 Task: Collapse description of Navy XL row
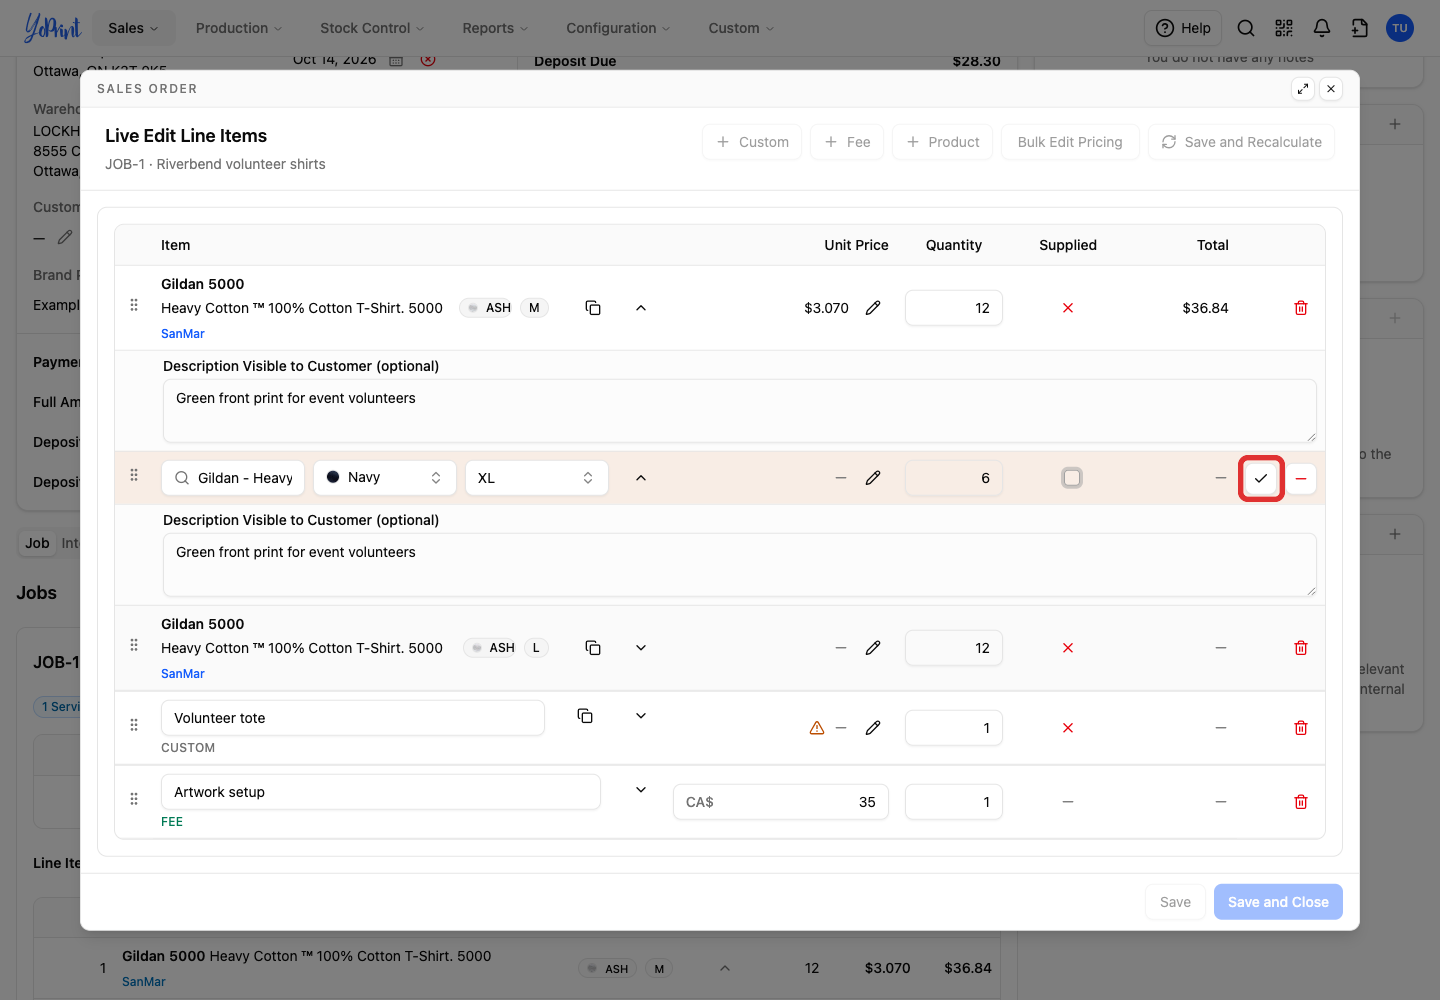641,478
